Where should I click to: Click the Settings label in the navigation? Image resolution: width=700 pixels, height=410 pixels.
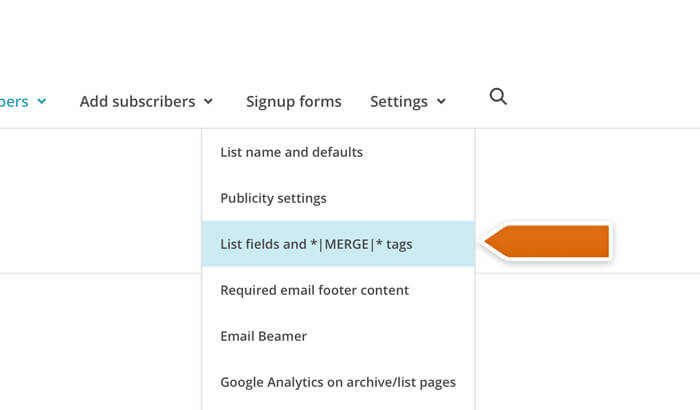399,101
